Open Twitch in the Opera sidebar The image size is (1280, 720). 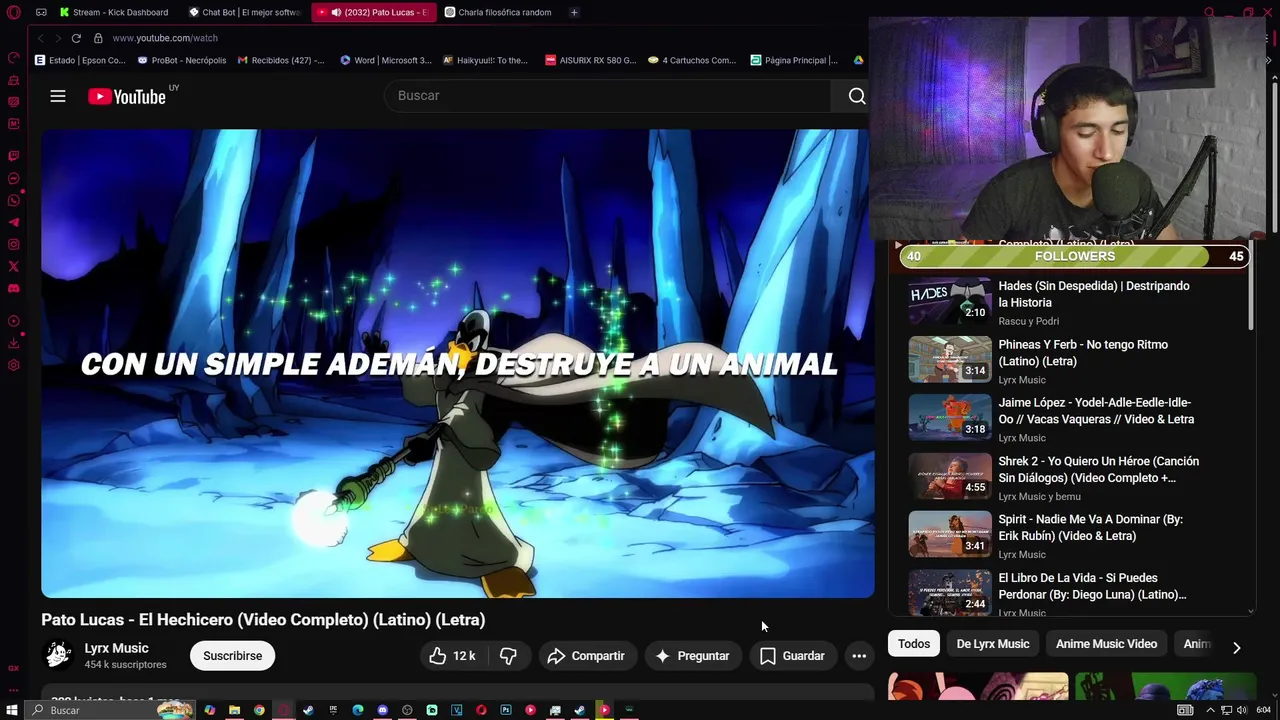click(x=14, y=157)
